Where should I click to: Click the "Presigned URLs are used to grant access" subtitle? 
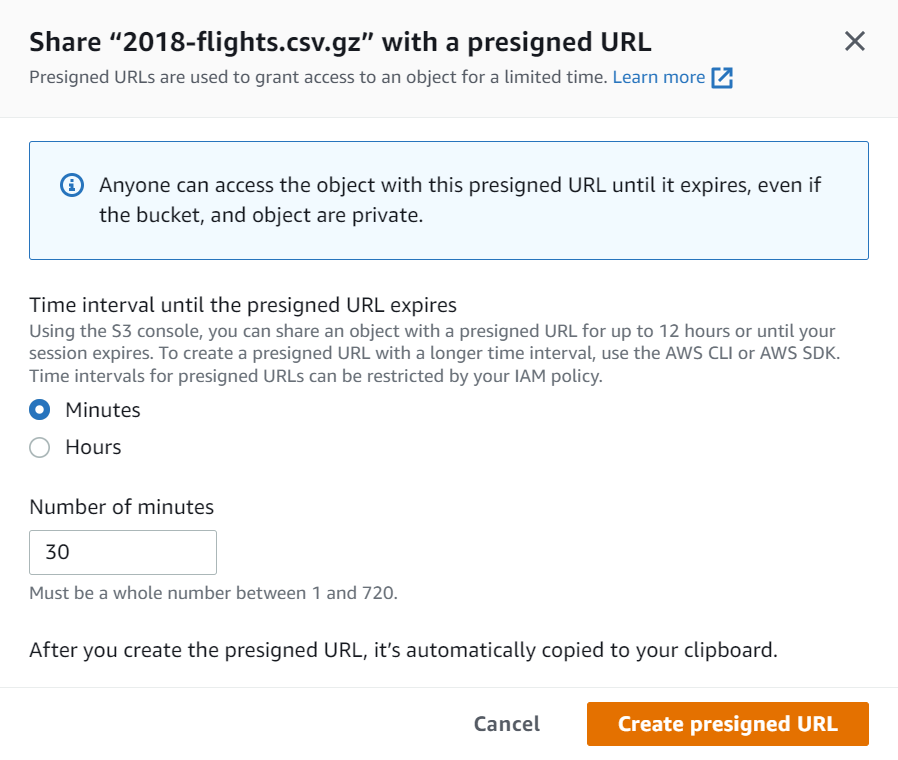click(318, 77)
